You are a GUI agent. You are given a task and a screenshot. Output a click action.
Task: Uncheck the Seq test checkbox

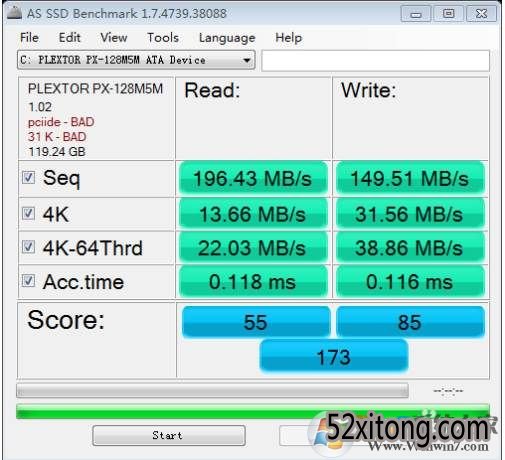[28, 177]
